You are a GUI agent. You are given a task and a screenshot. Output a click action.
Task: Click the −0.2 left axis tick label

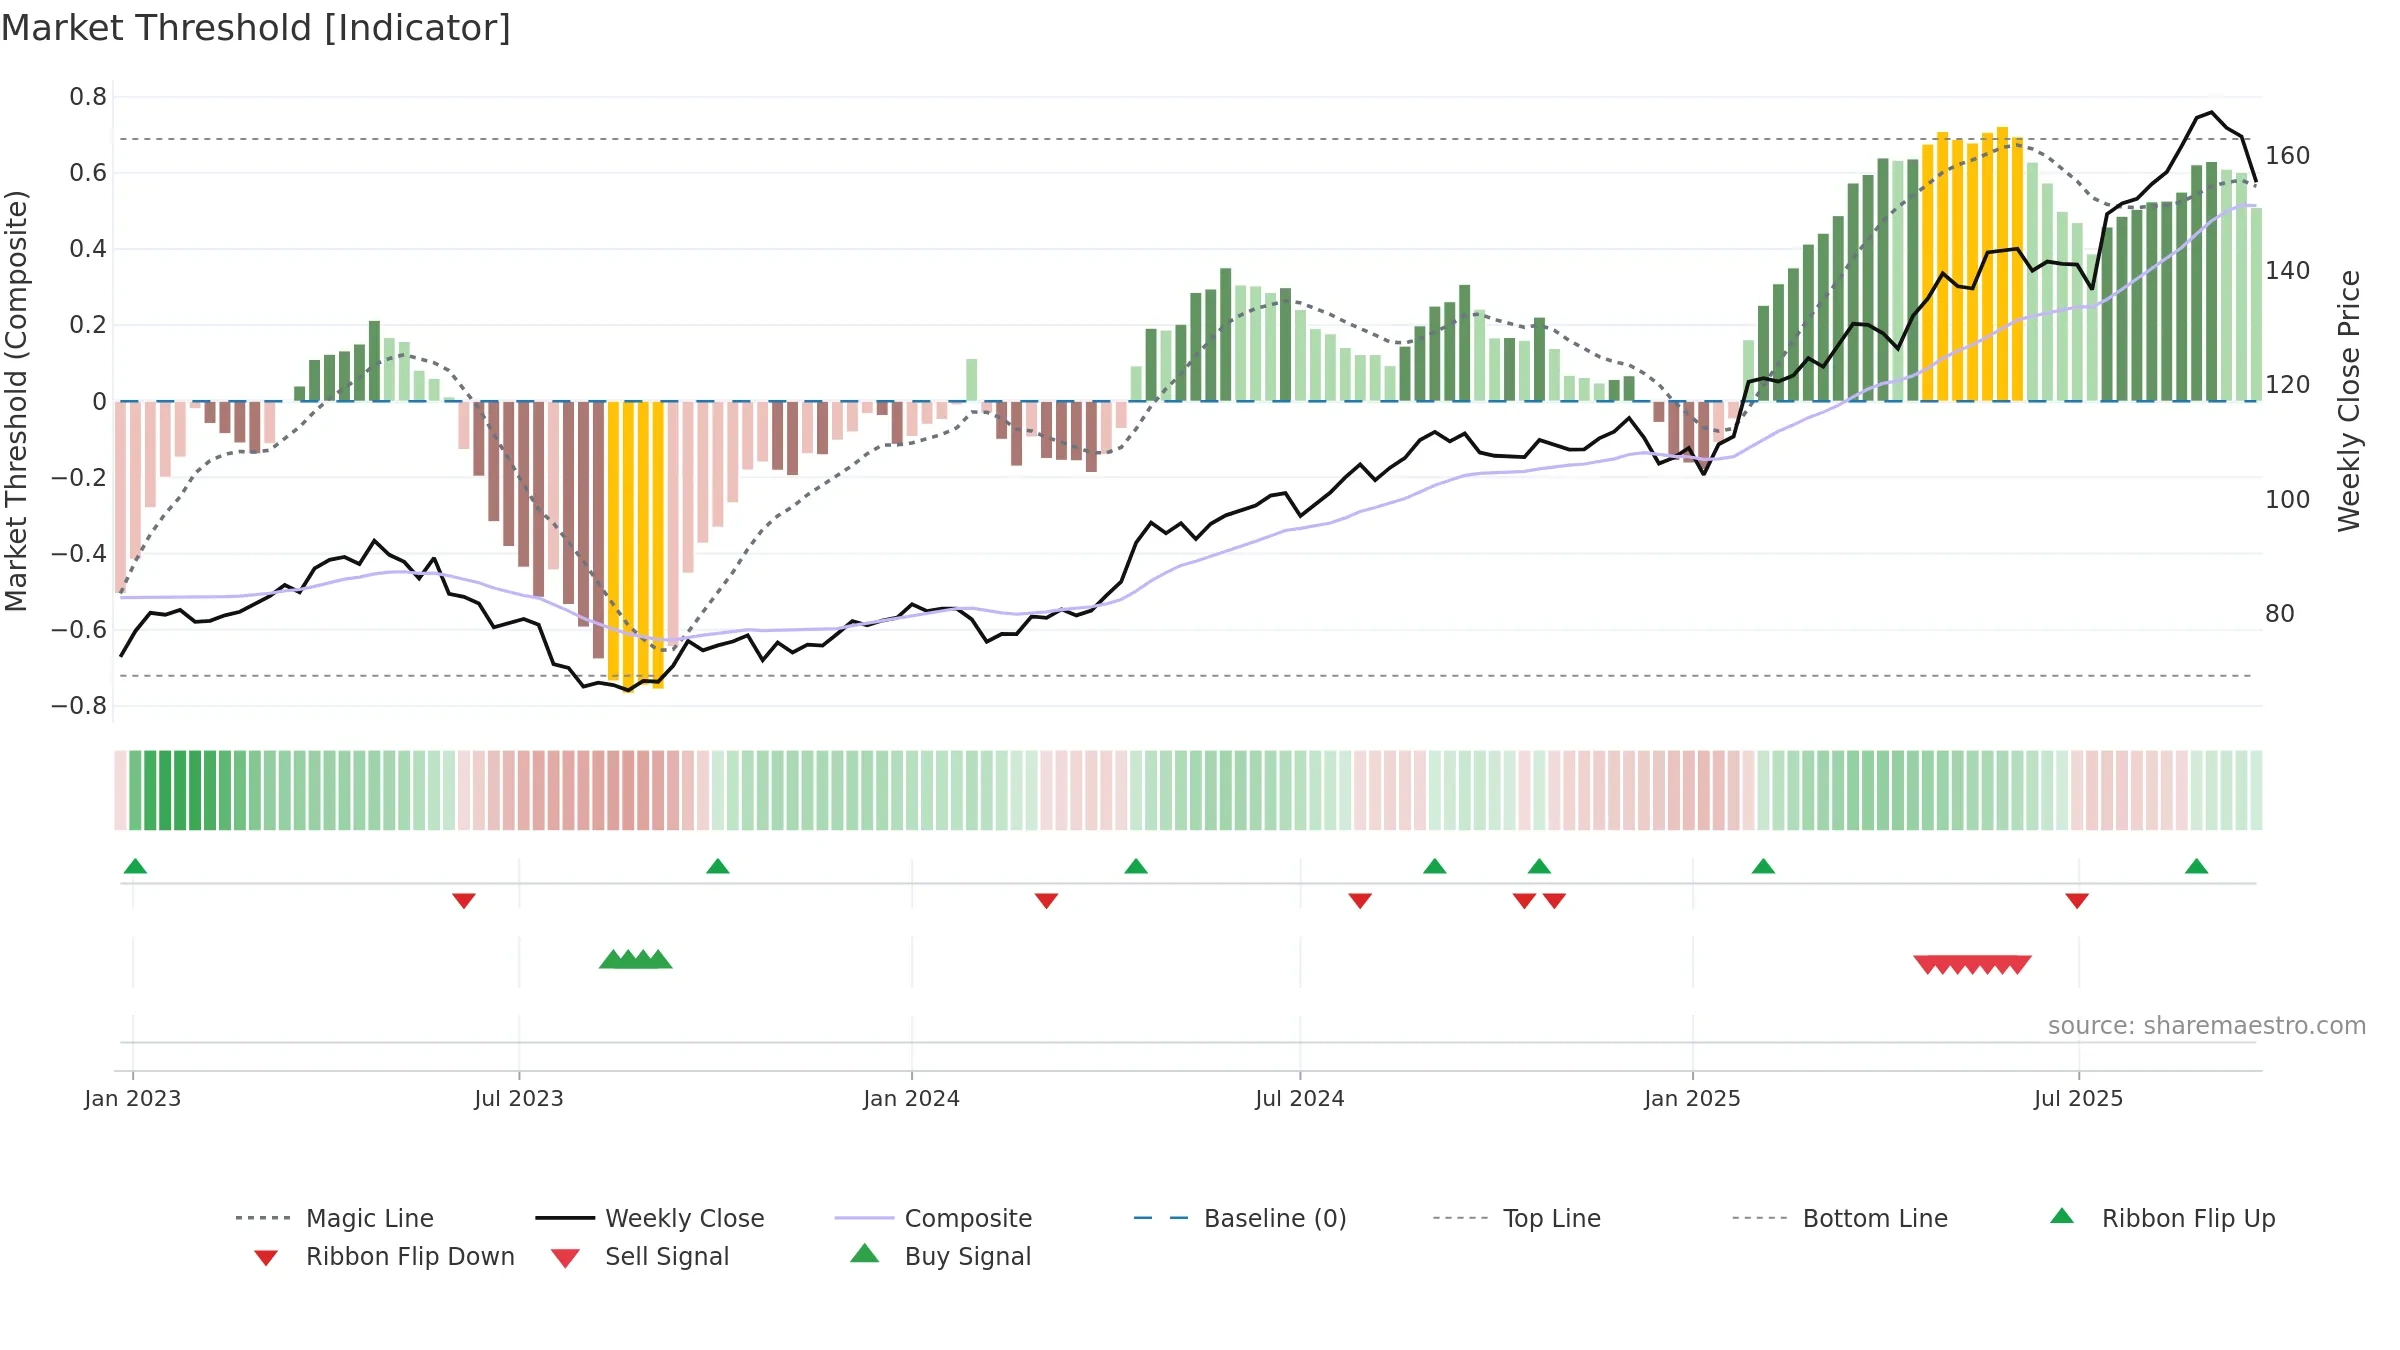[x=79, y=478]
